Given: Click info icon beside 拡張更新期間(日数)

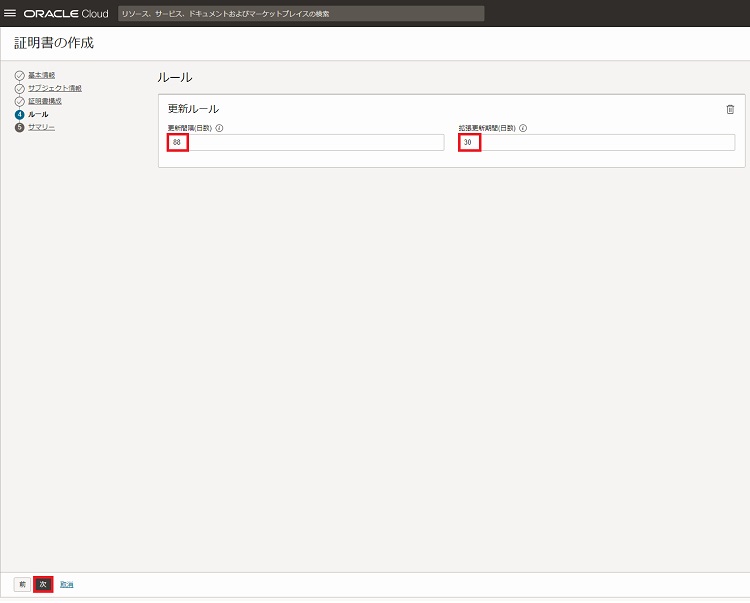Looking at the screenshot, I should coord(523,128).
